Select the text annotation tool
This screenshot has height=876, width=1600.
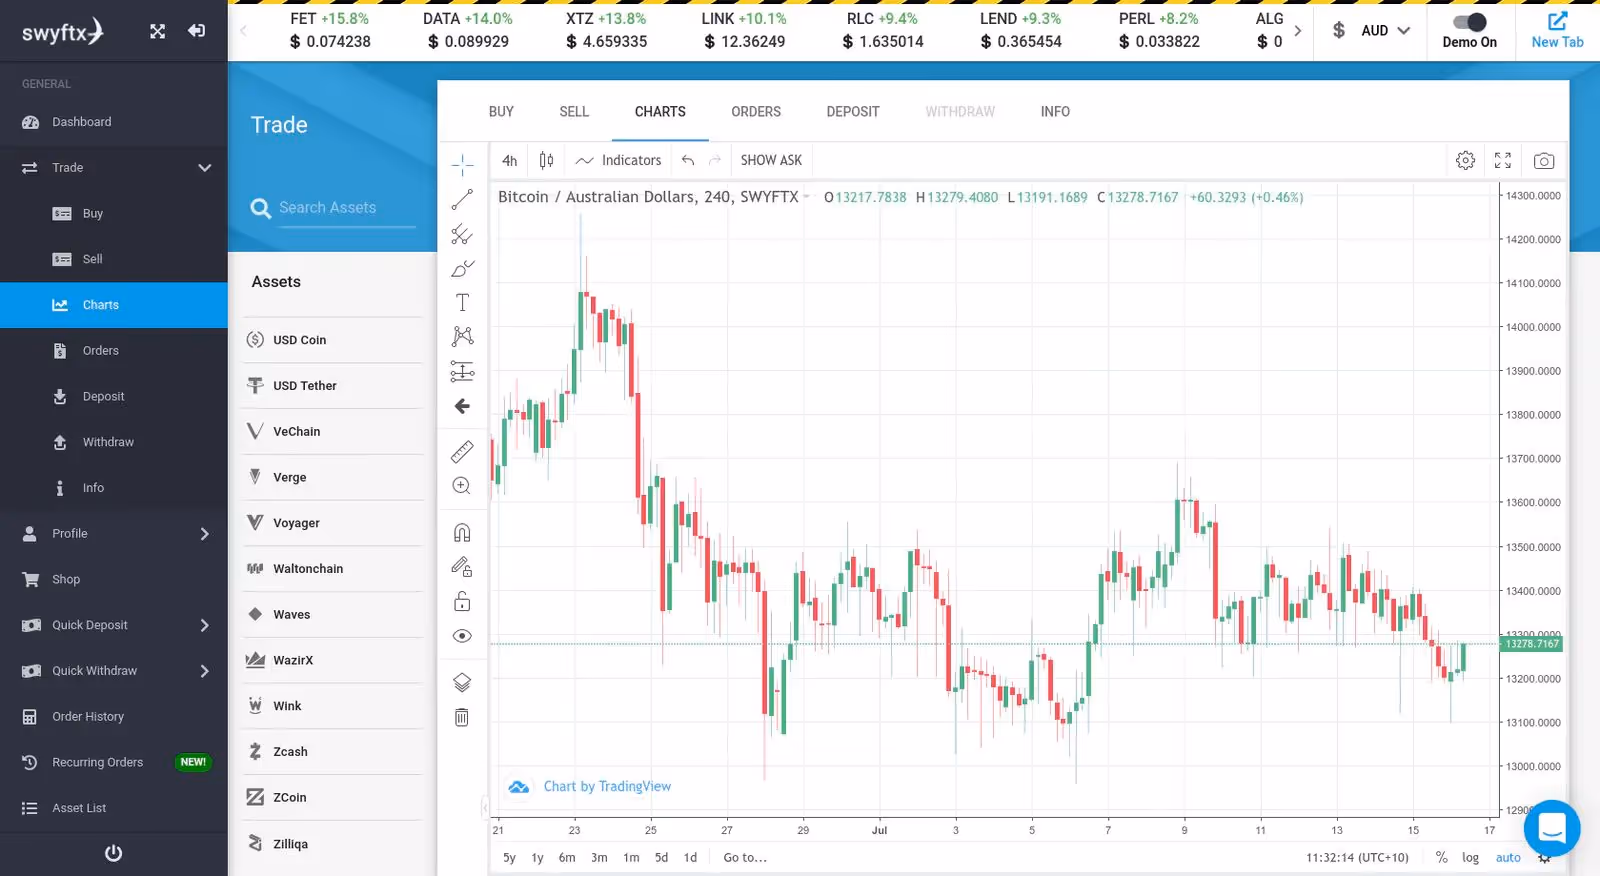(x=462, y=303)
